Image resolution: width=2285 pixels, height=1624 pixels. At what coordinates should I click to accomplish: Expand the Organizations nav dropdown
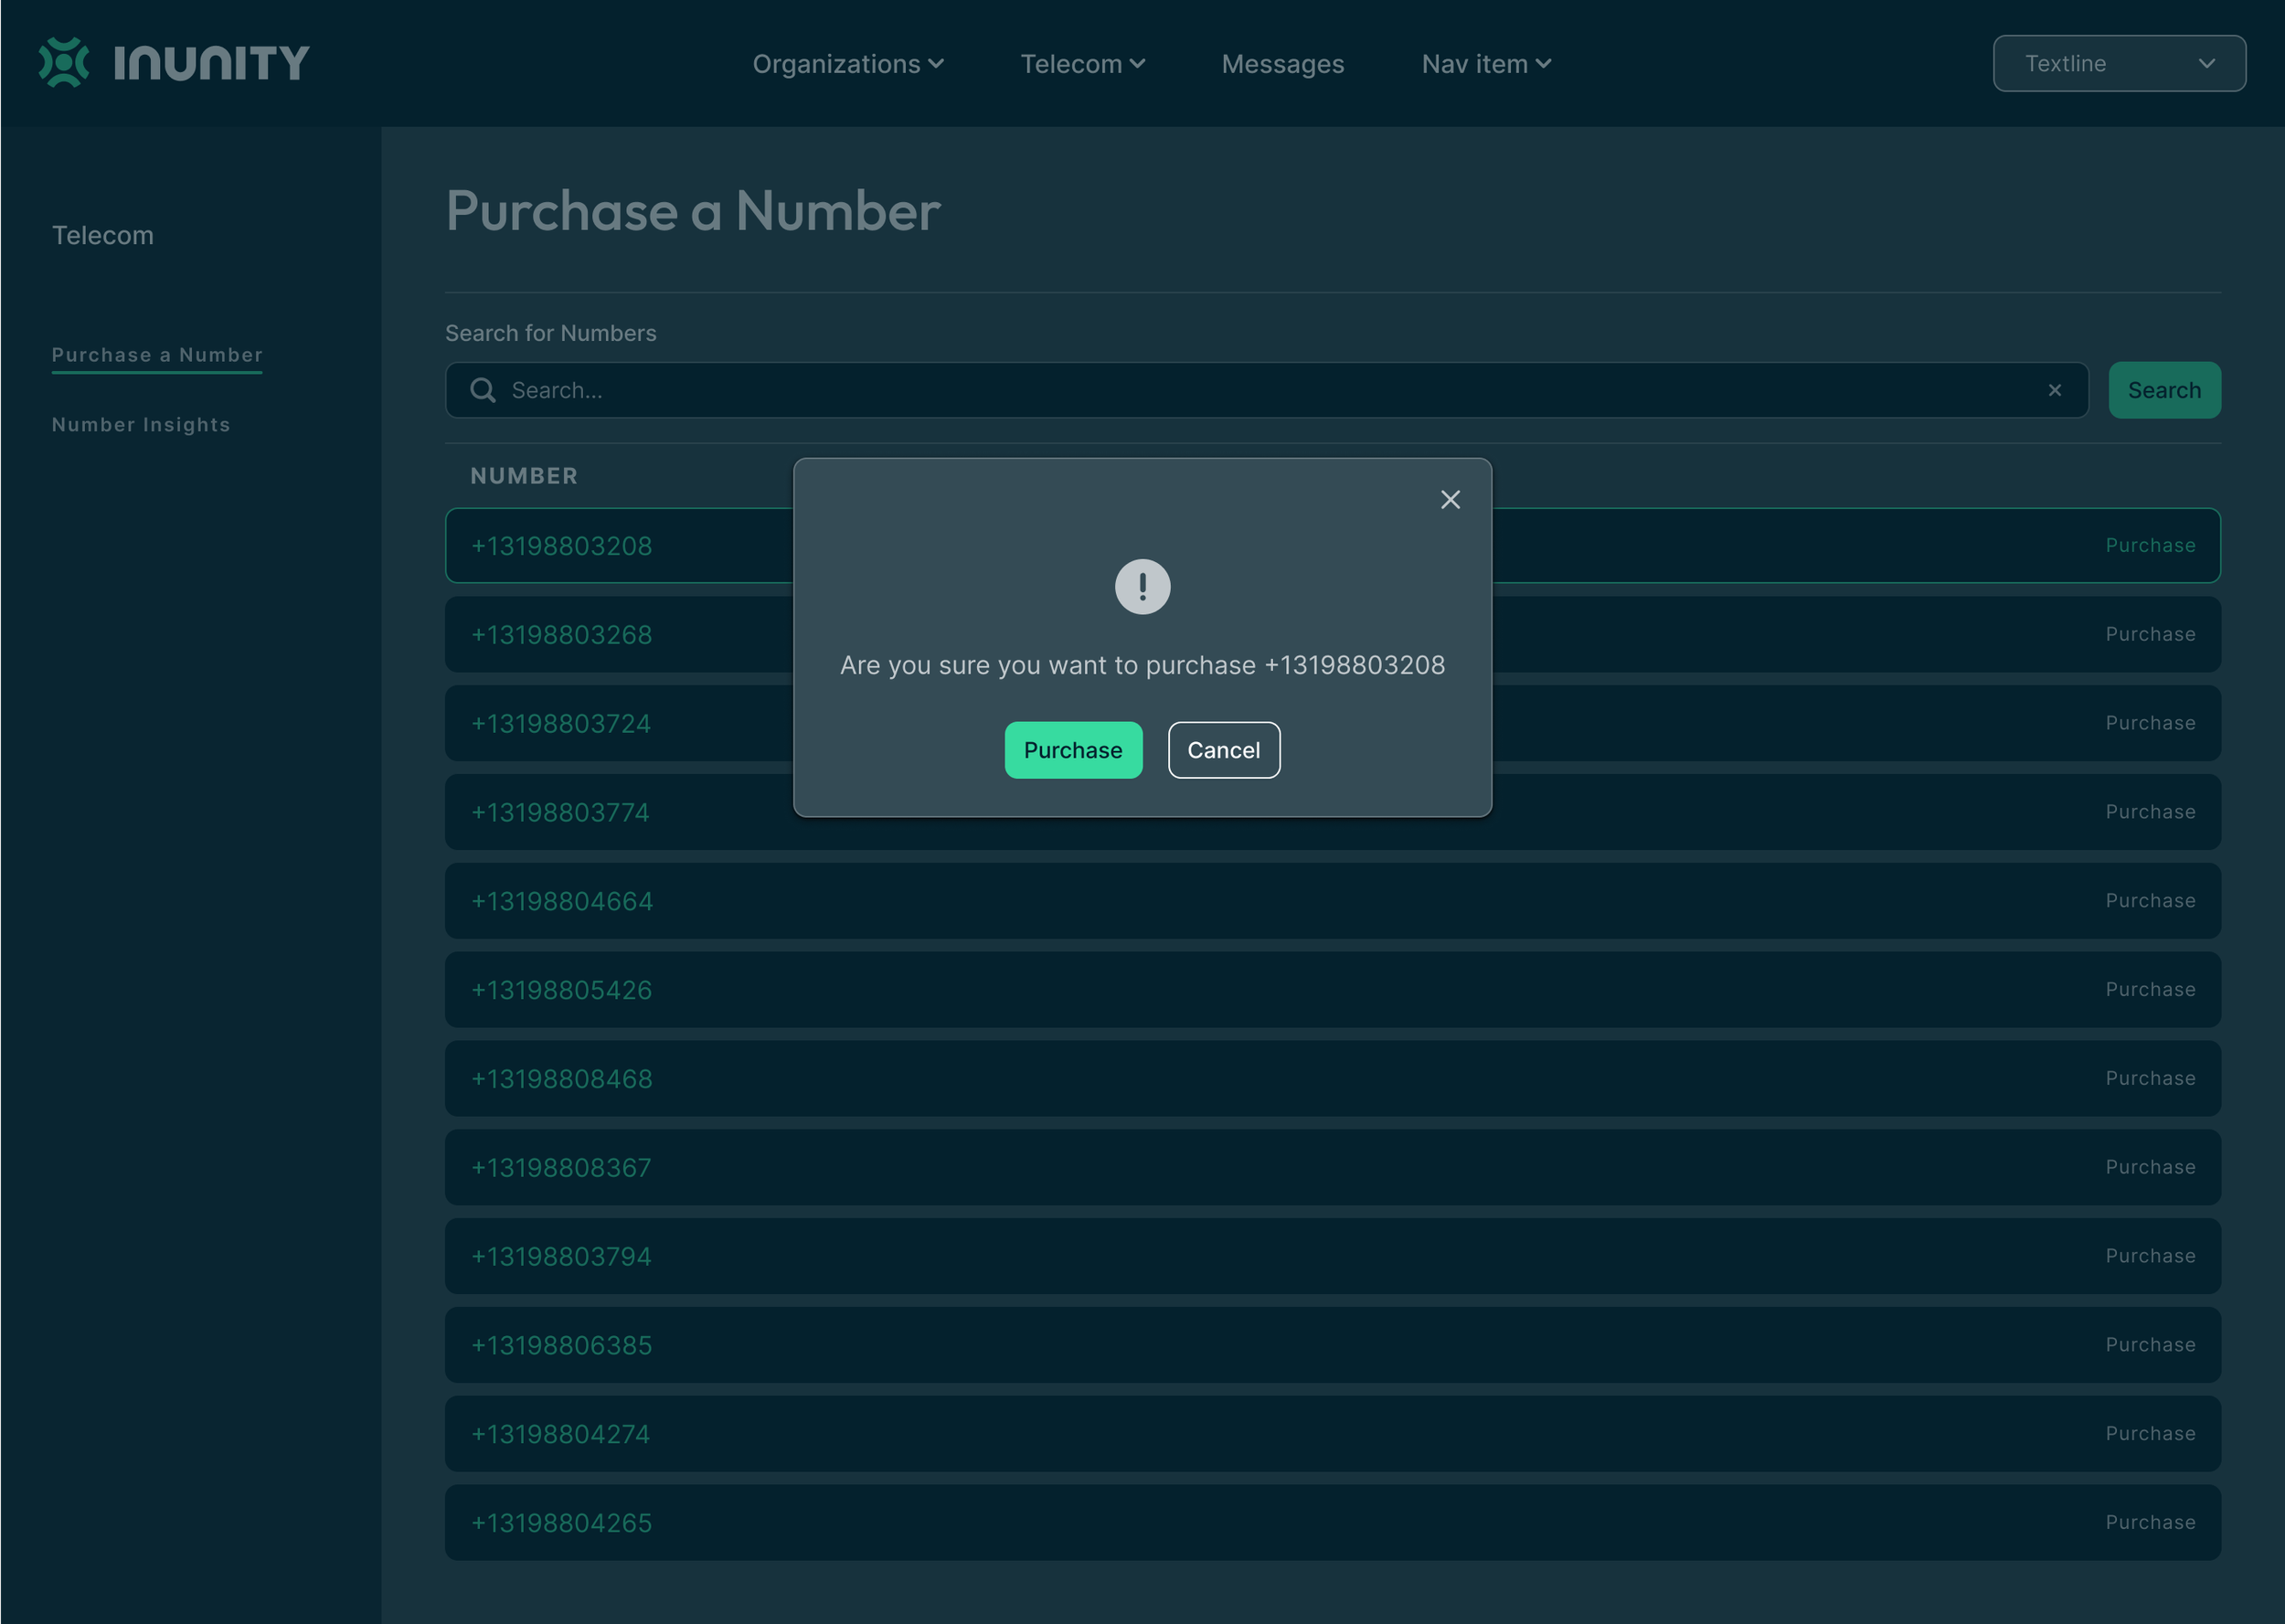pyautogui.click(x=847, y=64)
